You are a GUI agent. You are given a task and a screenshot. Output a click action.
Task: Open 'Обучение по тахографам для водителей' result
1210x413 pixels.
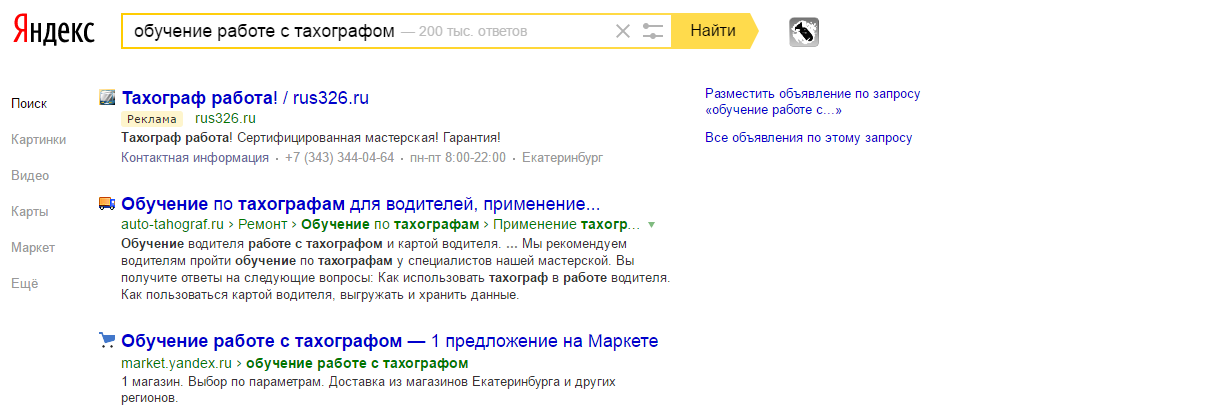(x=360, y=203)
